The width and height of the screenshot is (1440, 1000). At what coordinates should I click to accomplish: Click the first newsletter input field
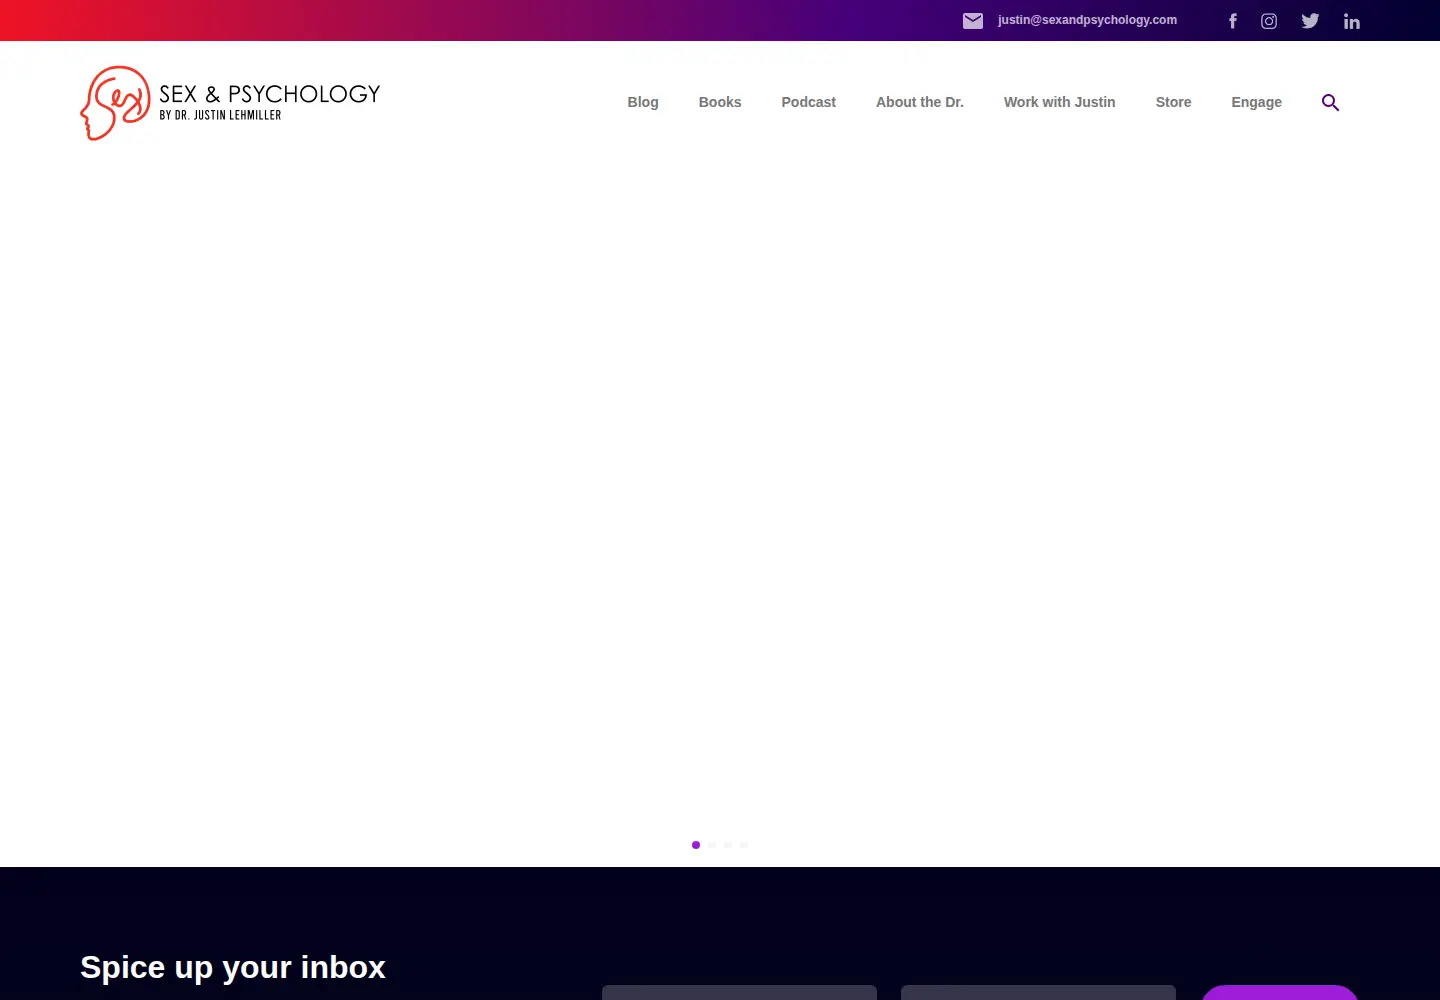739,992
